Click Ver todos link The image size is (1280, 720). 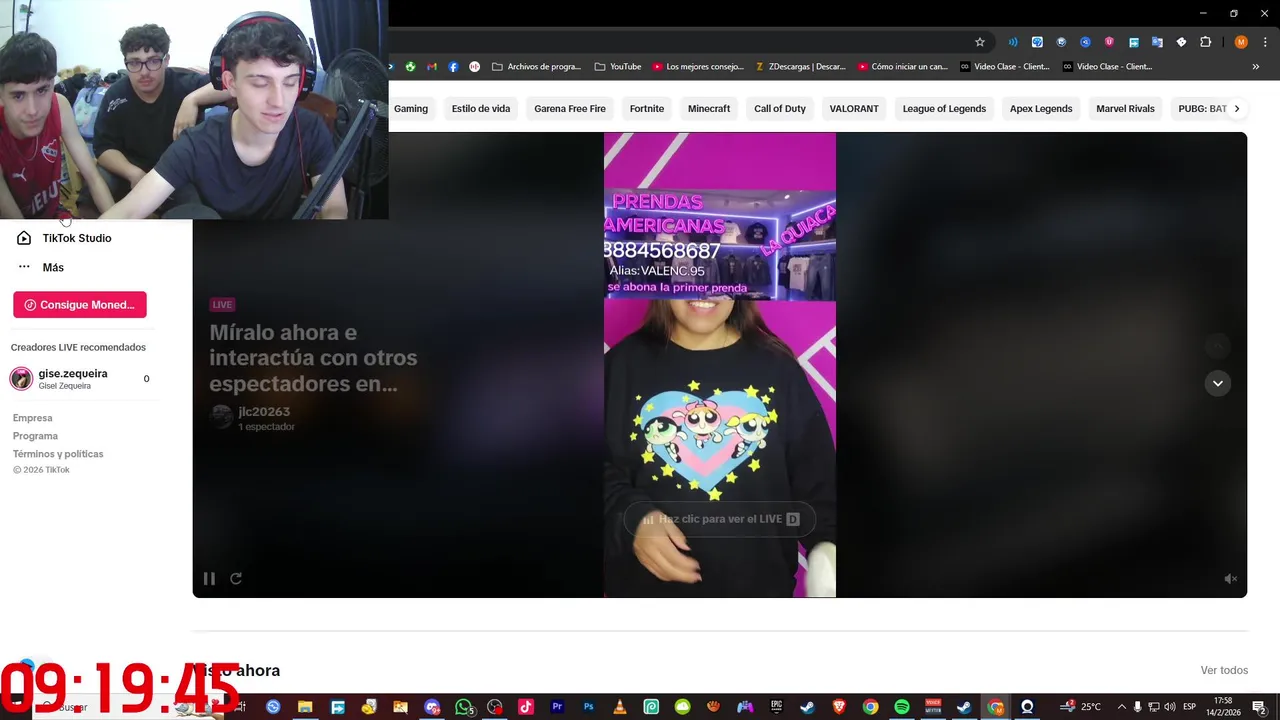pyautogui.click(x=1224, y=670)
